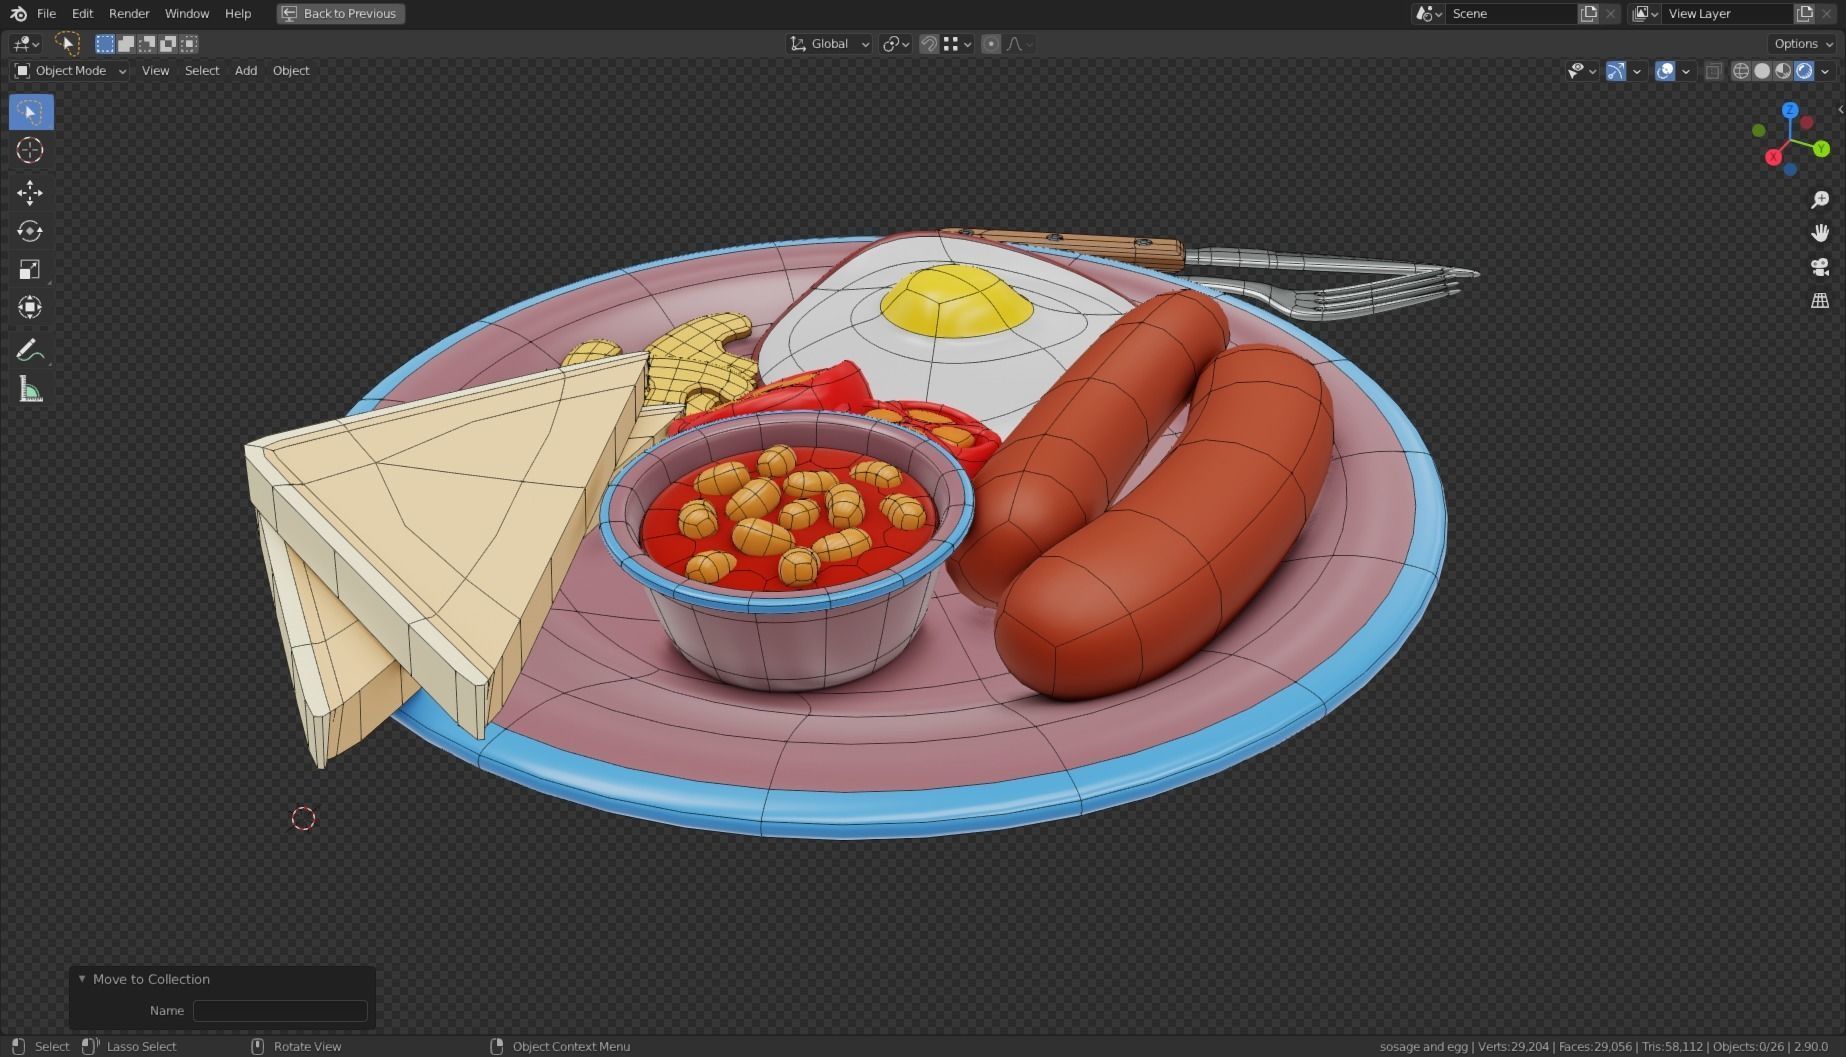Click the Z axis on navigation gizmo
1846x1057 pixels.
[x=1790, y=110]
